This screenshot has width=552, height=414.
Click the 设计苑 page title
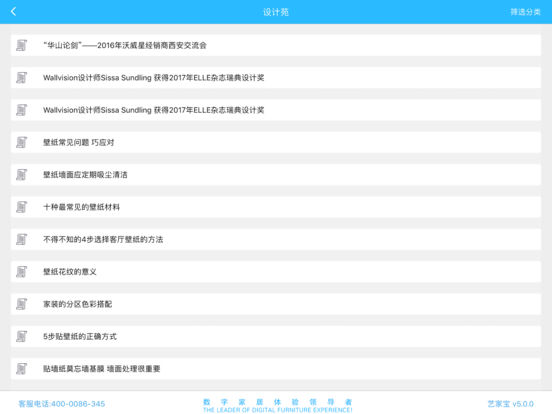click(x=276, y=12)
